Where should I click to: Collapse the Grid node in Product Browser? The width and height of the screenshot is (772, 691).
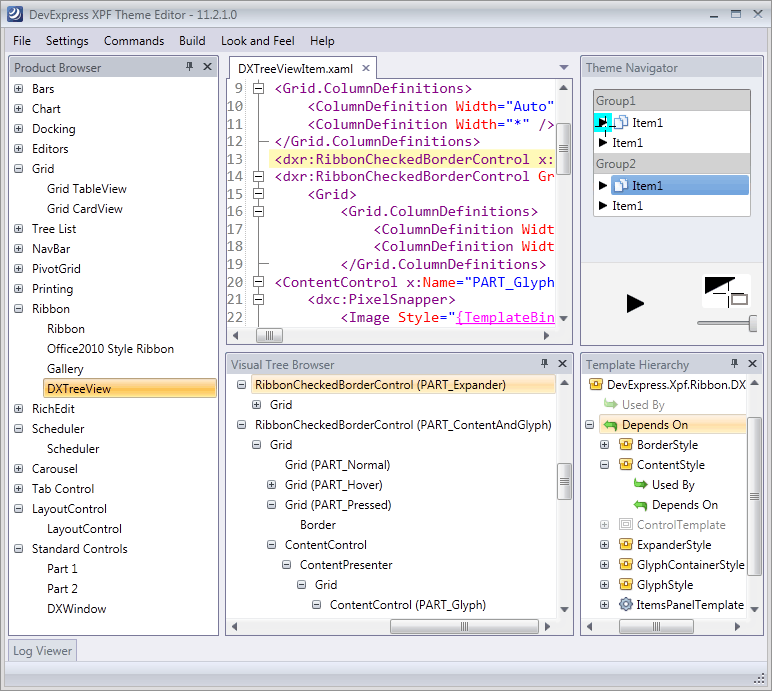point(19,168)
